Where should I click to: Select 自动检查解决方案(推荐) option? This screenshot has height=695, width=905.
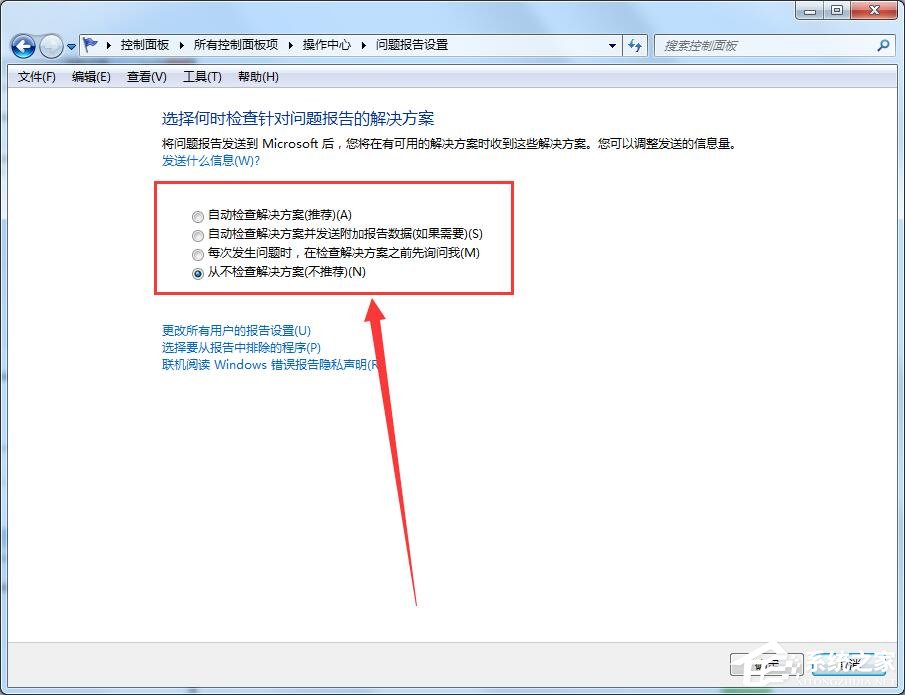197,216
